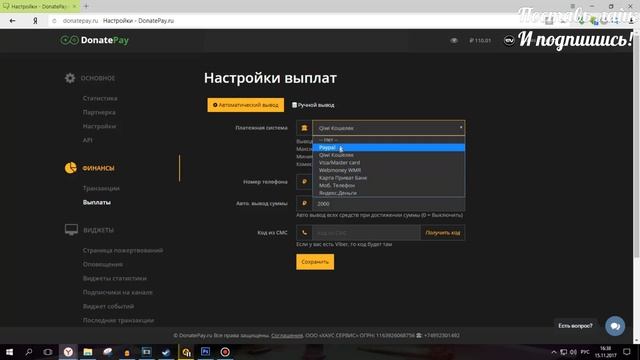Open Task View from the taskbar
This screenshot has width=640, height=360.
tap(48, 352)
